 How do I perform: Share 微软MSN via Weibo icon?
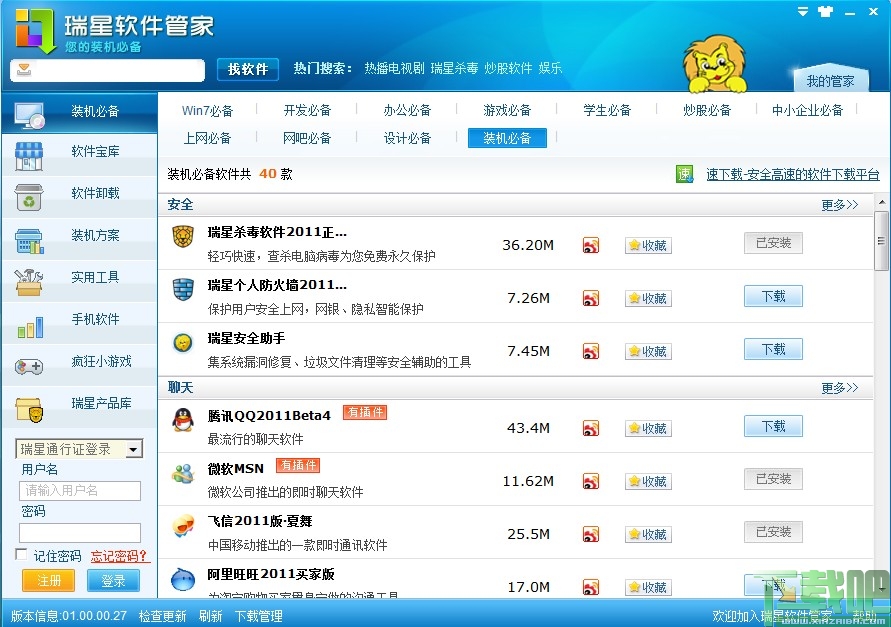click(591, 481)
